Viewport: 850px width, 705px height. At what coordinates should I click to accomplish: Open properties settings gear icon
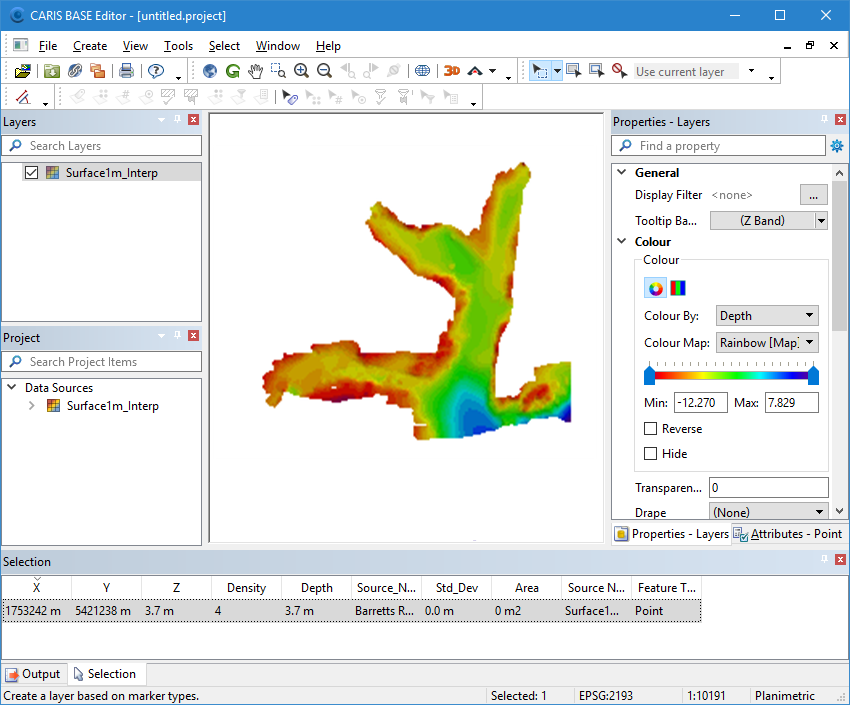837,146
